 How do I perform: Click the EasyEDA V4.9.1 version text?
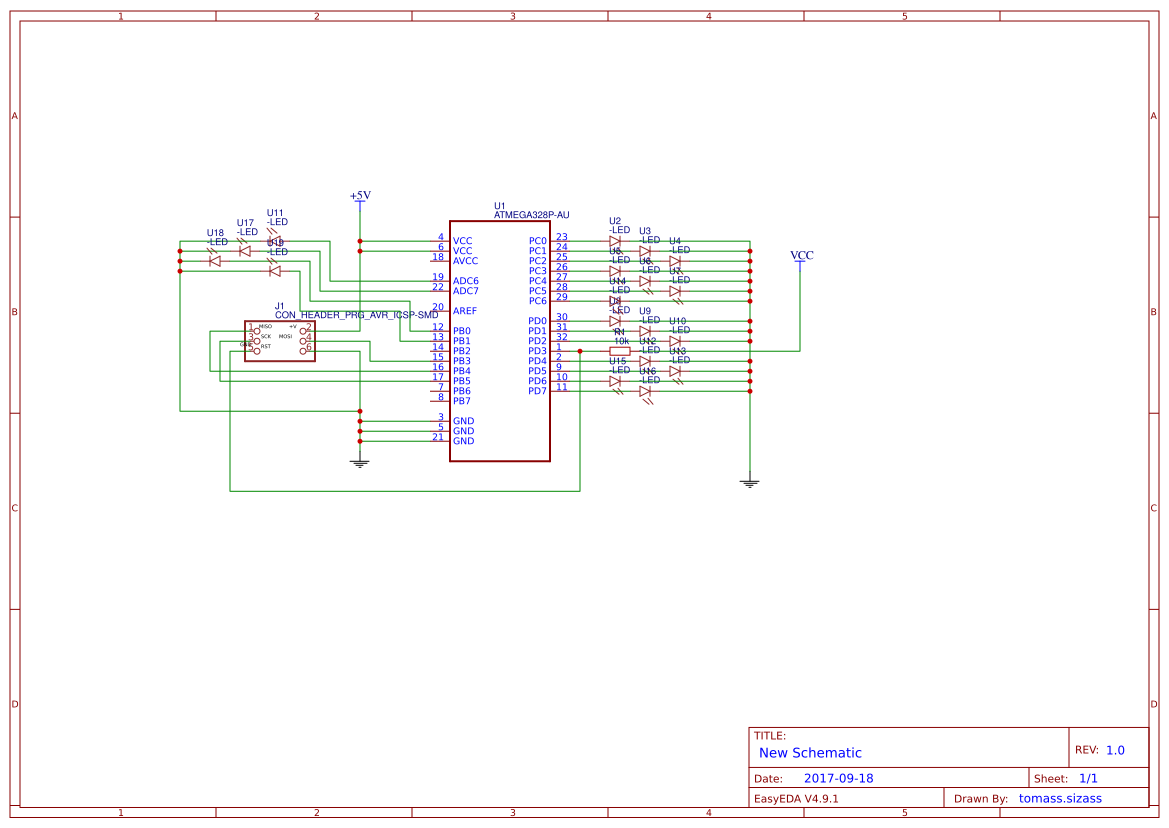(x=796, y=799)
